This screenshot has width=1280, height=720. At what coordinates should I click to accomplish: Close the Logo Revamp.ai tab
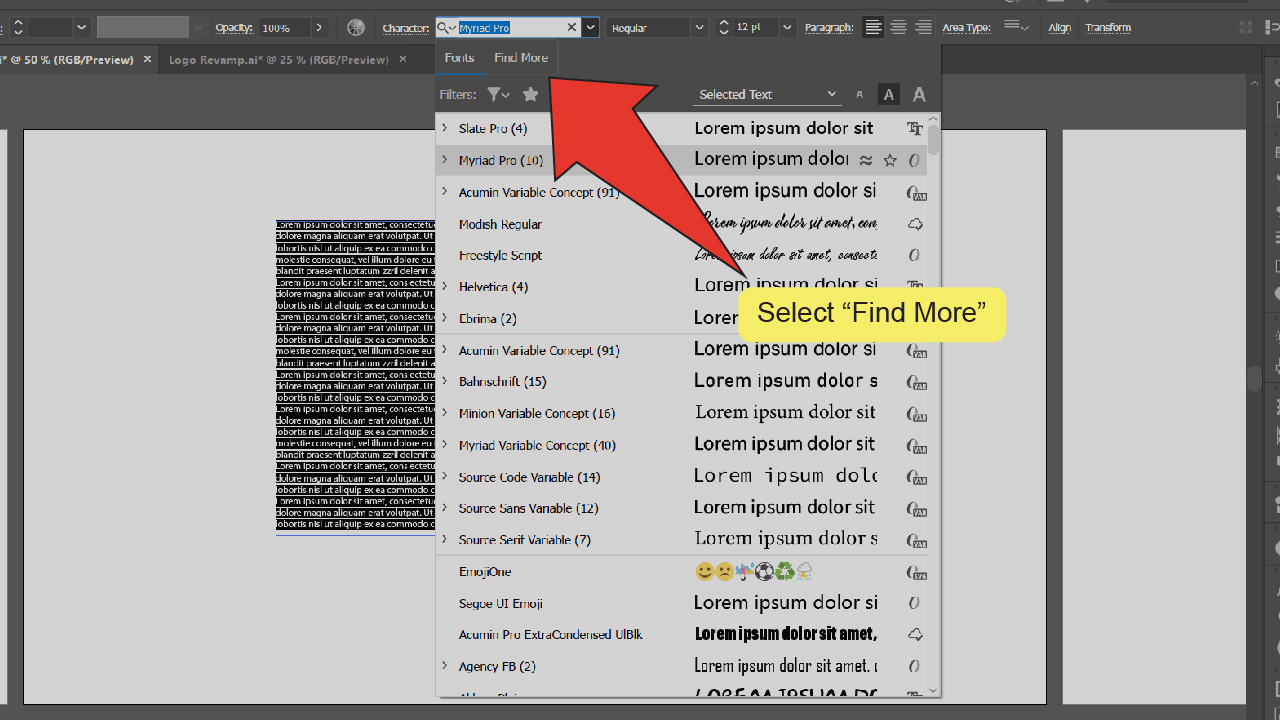click(403, 60)
